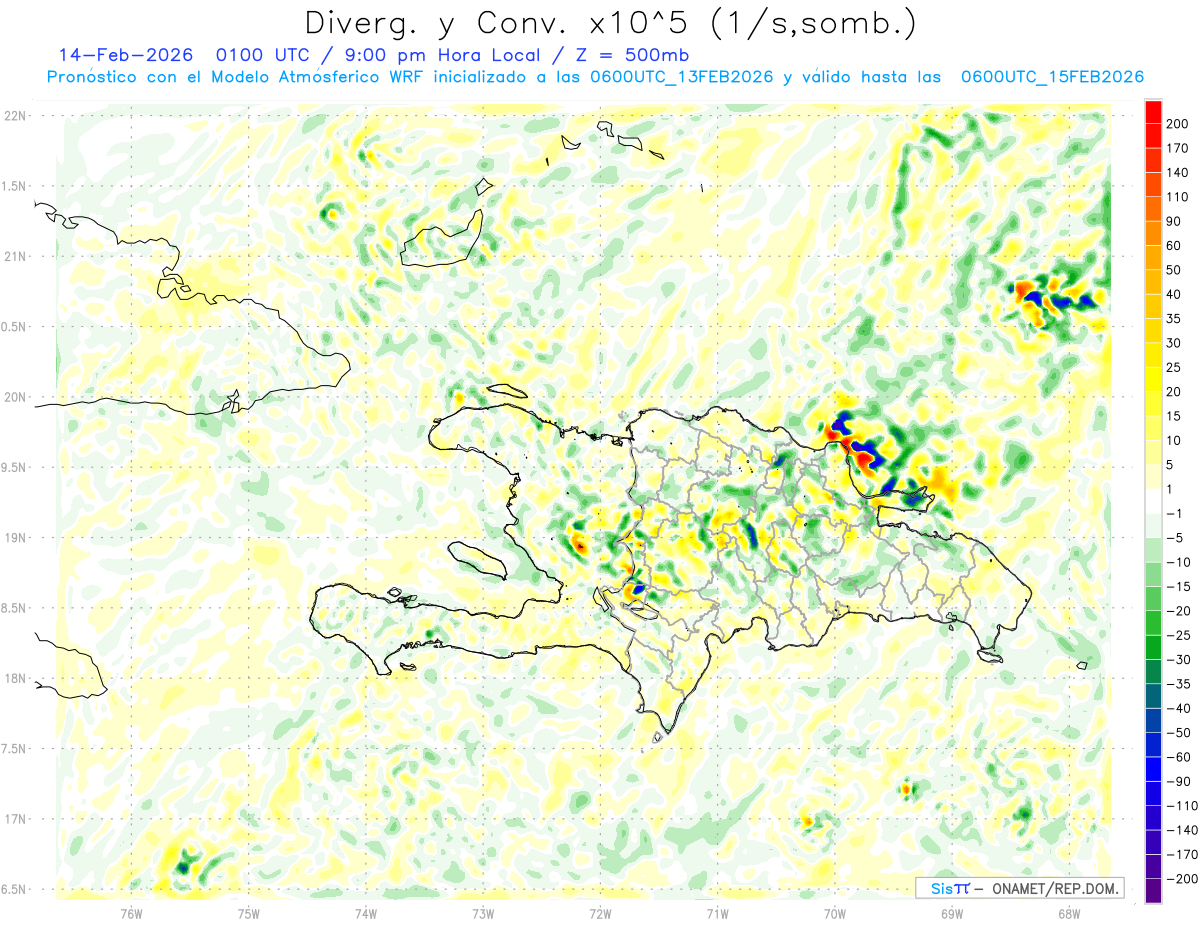Click the white color band between 1 and -1
Screen dimensions: 1200x927
1153,500
